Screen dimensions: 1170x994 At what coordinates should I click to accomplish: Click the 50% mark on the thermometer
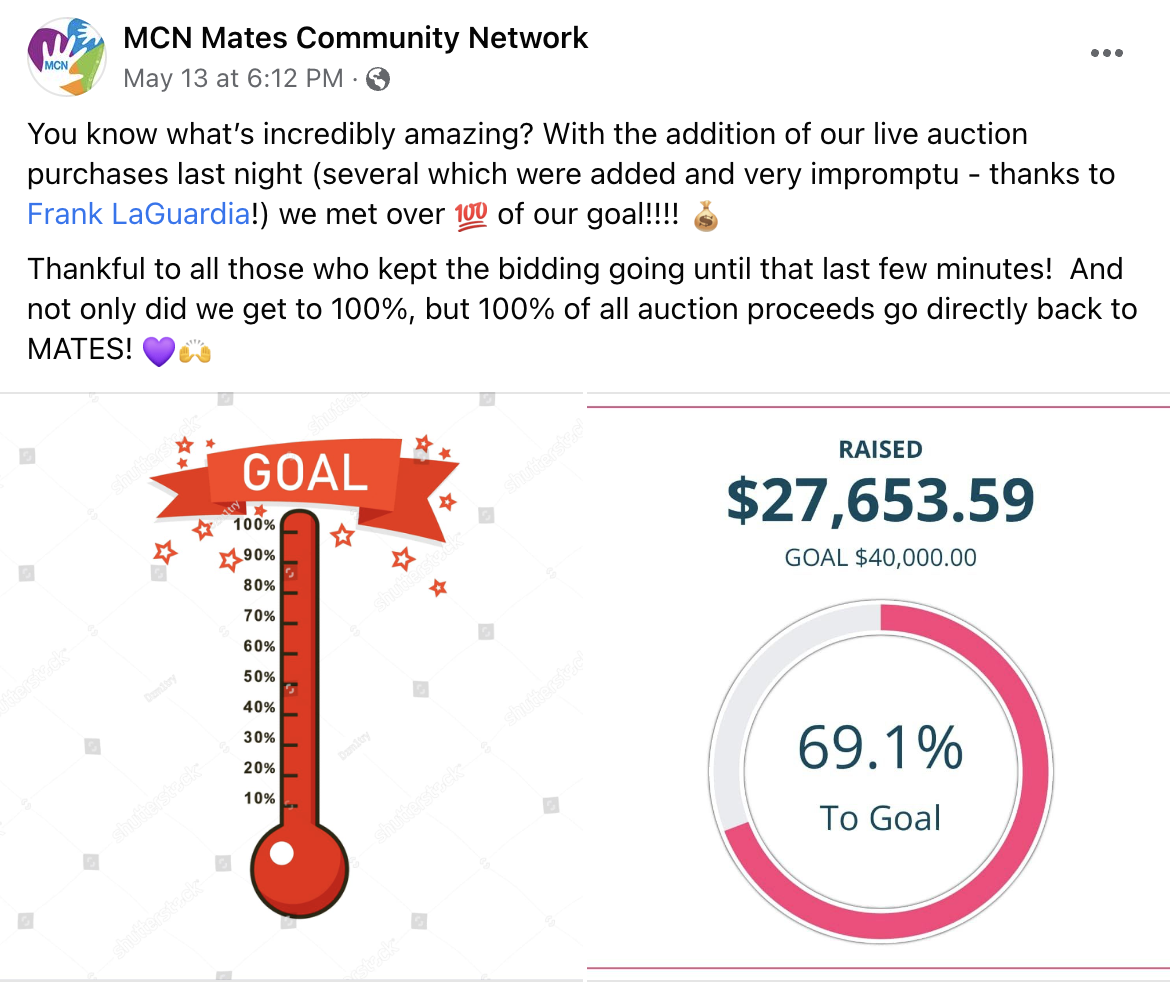point(258,677)
